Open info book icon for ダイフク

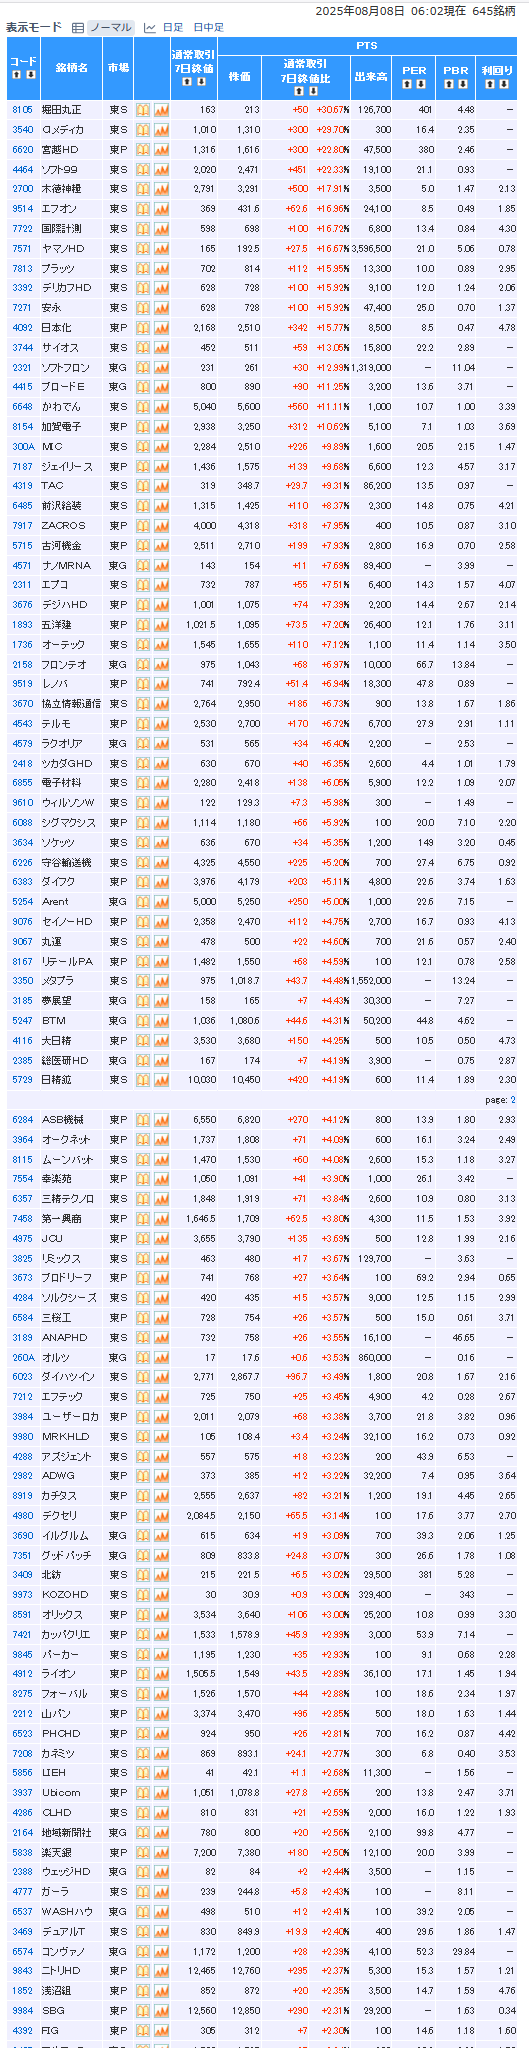(x=143, y=882)
